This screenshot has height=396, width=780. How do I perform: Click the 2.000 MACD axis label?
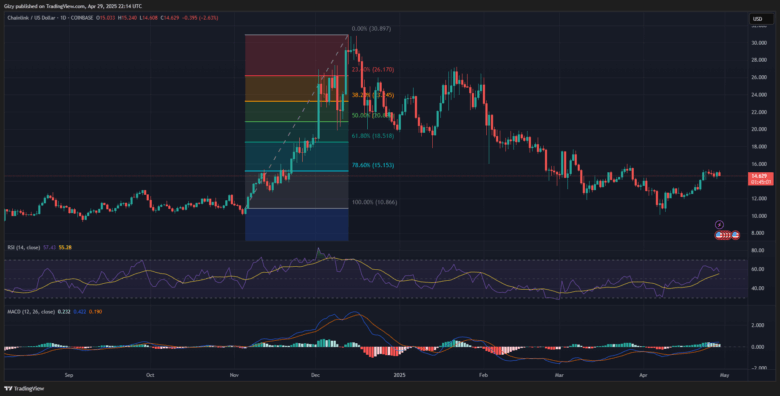[x=758, y=325]
